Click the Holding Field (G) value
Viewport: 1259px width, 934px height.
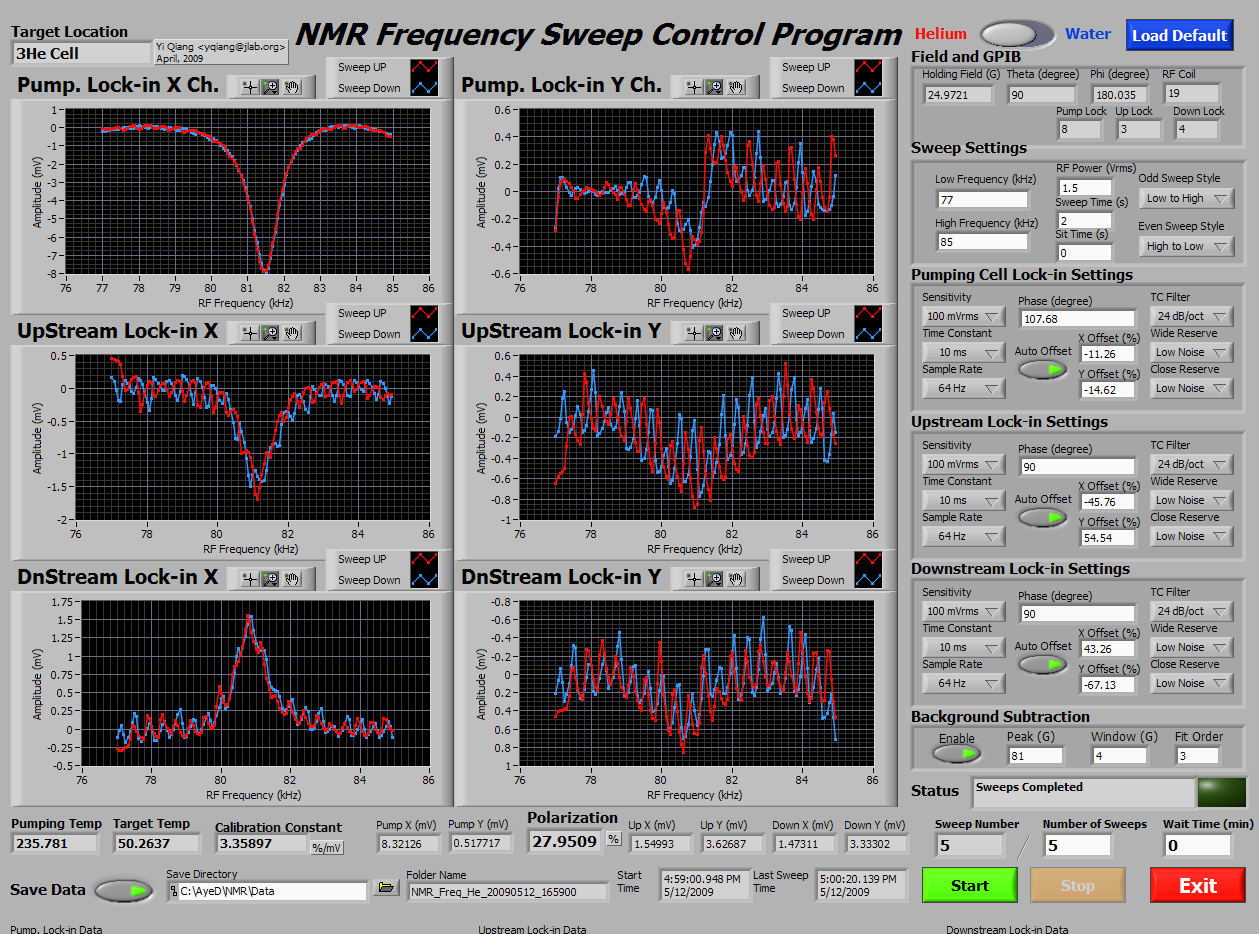pyautogui.click(x=958, y=95)
